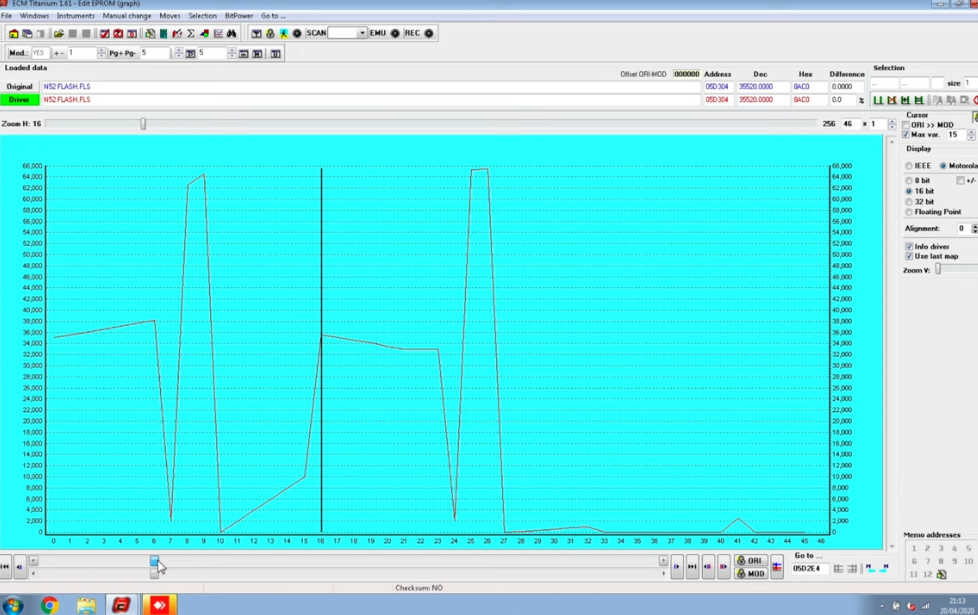Click the +- value field stepper
The image size is (978, 615).
tap(102, 53)
